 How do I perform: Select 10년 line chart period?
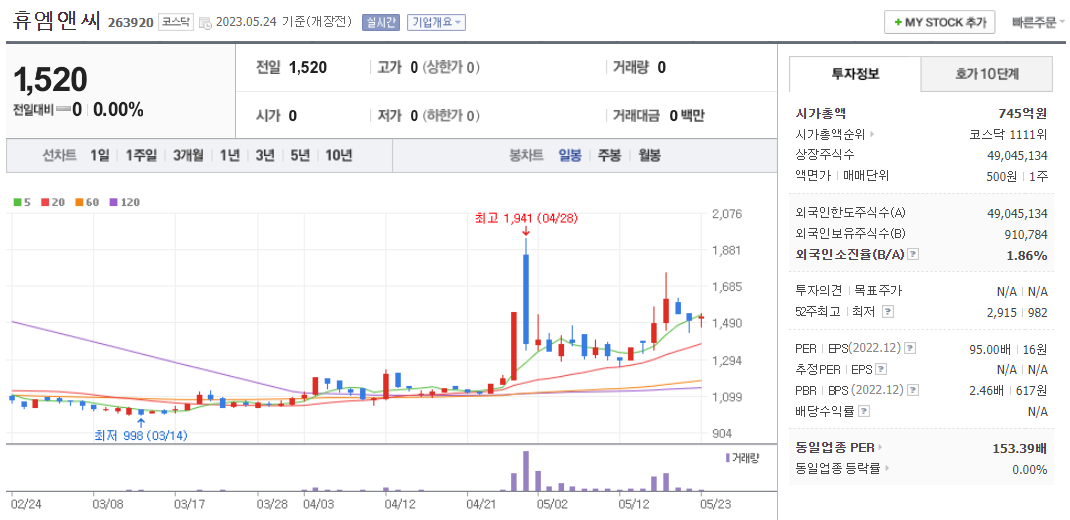point(339,155)
